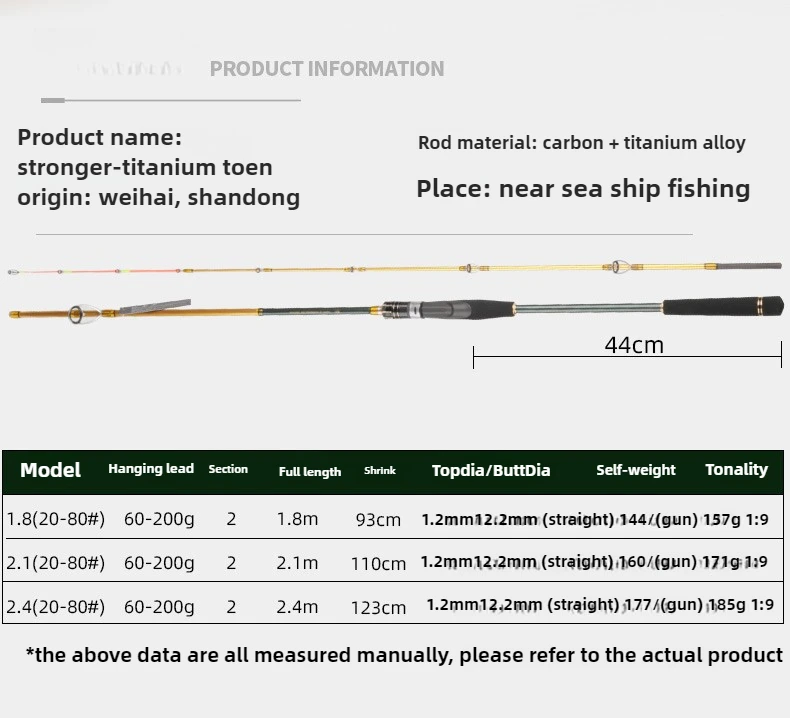Click the 'origin: weihai, shandong' line
Viewport: 790px width, 718px height.
[158, 197]
